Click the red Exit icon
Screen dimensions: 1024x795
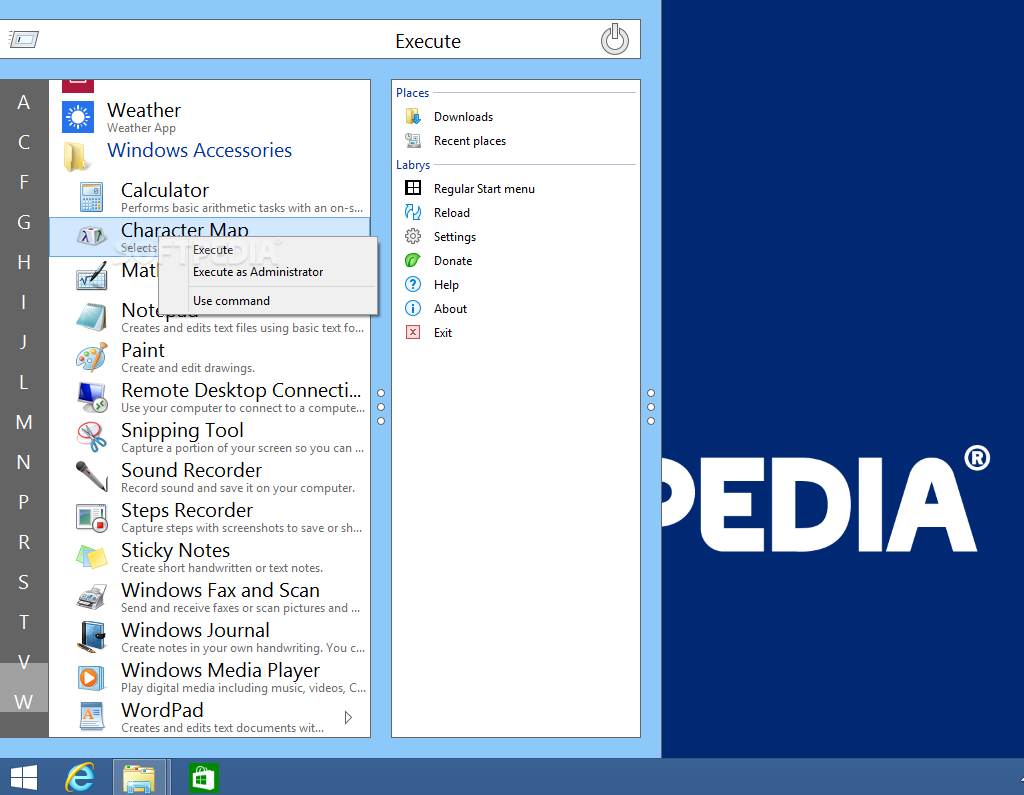coord(413,332)
